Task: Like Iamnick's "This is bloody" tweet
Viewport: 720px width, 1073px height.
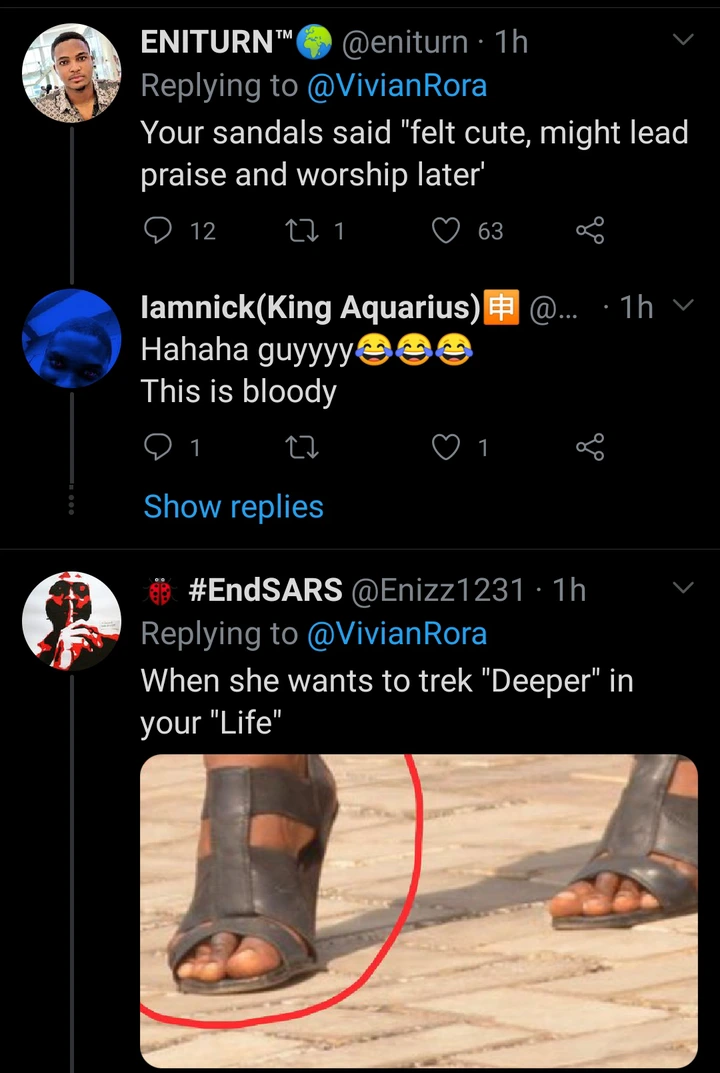Action: [x=445, y=448]
